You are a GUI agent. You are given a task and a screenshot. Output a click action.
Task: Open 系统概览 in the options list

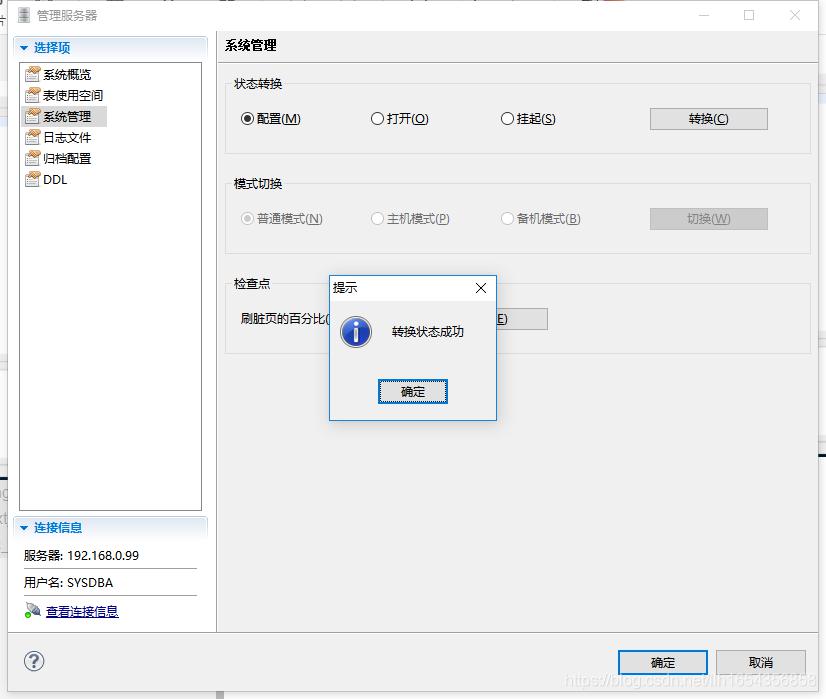point(67,74)
